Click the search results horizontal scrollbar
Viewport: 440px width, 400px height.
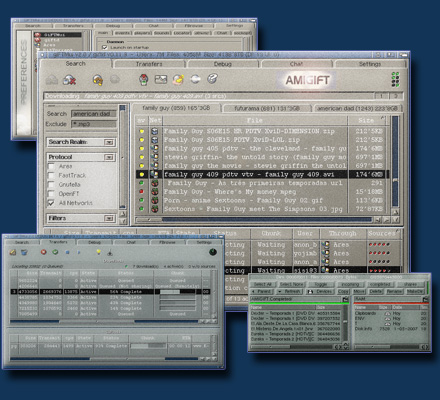(x=254, y=220)
